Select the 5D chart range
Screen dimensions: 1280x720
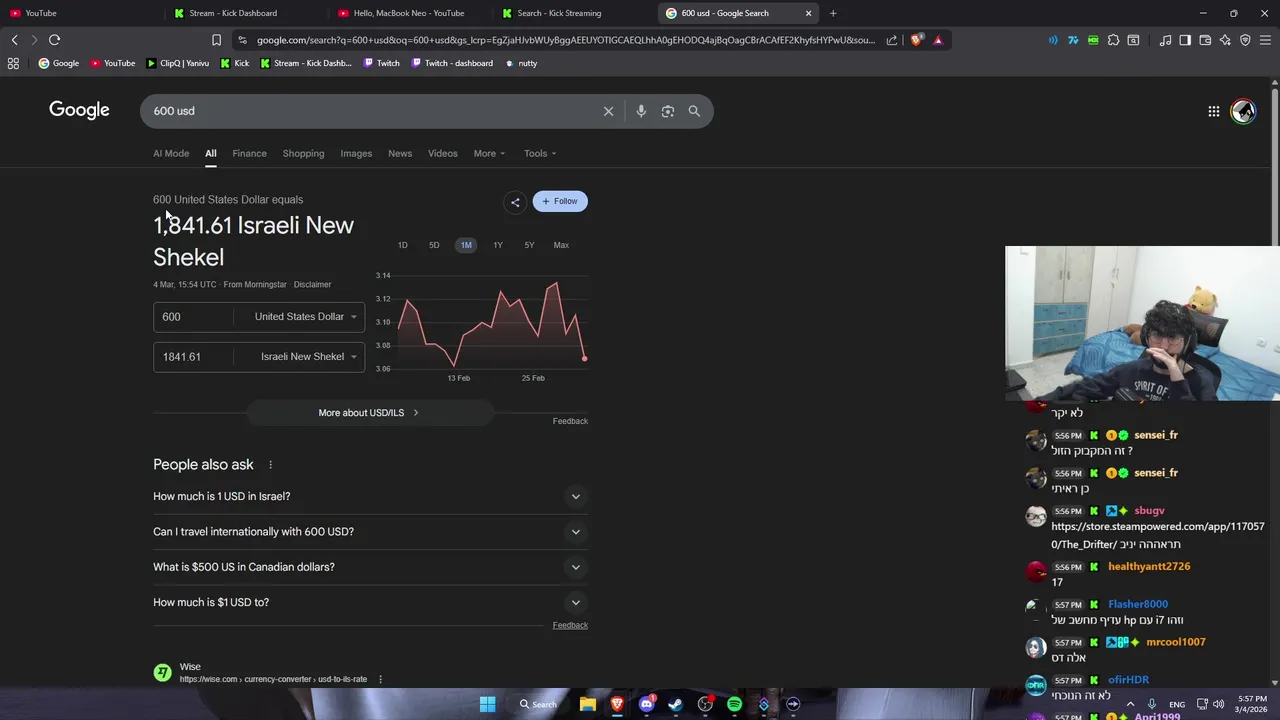(434, 245)
